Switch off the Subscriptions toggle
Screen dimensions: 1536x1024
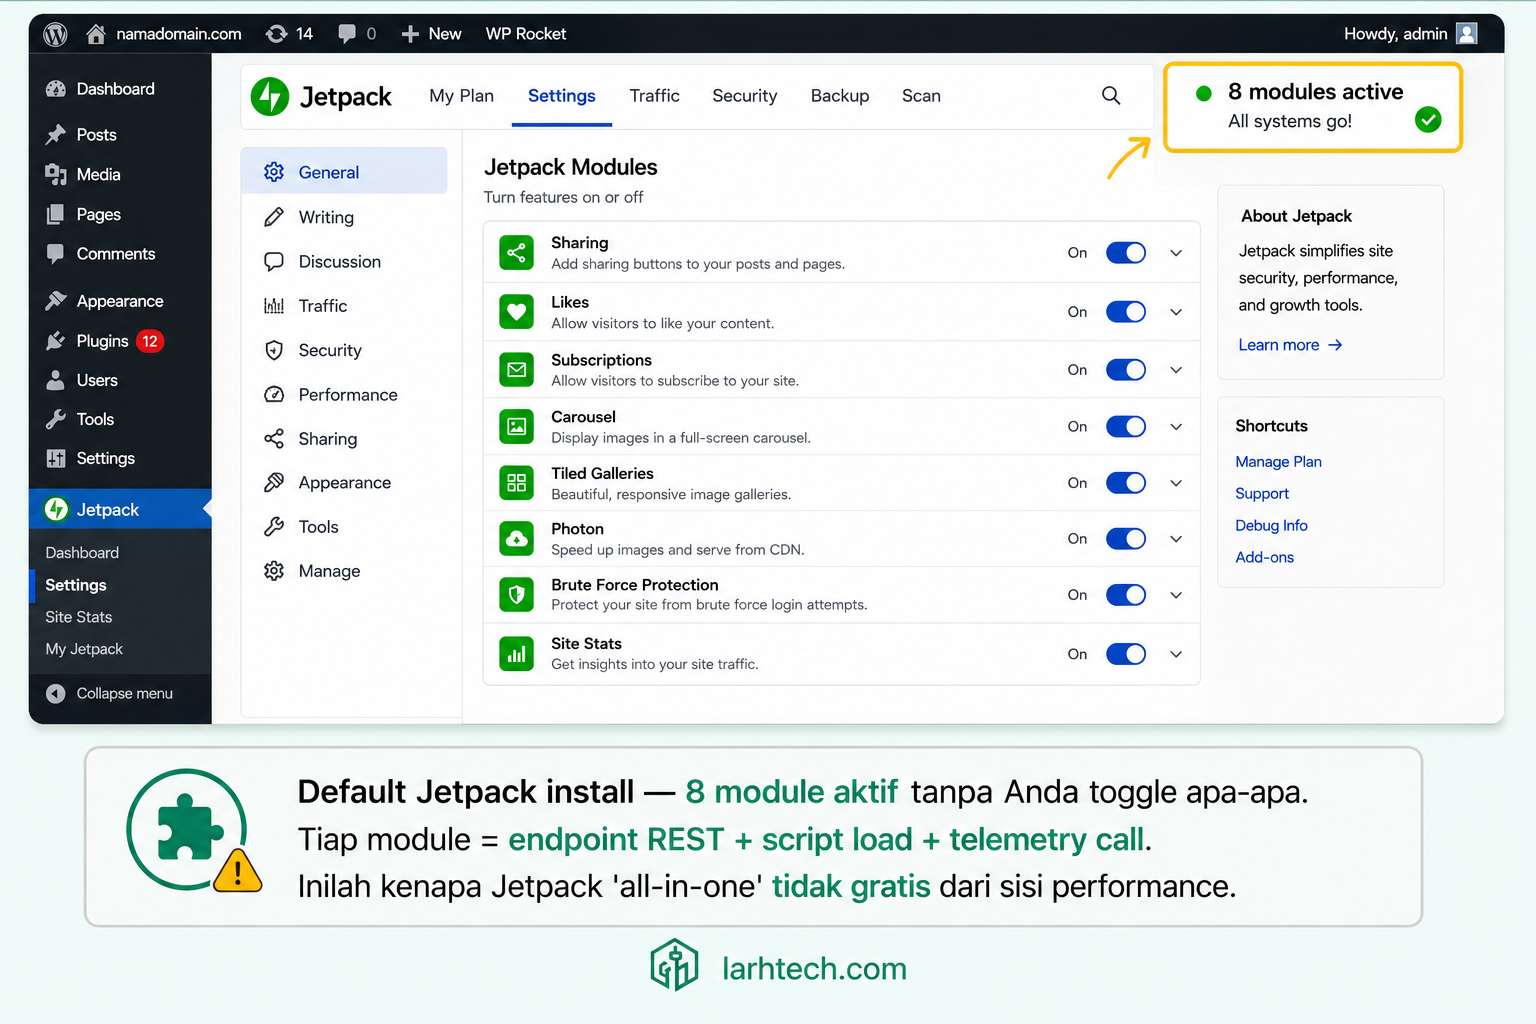tap(1126, 370)
